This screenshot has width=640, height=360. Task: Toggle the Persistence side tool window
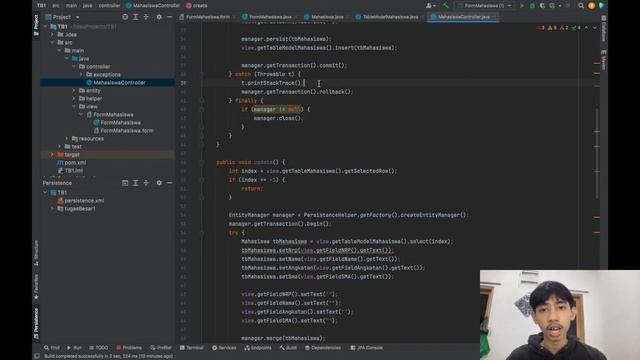tap(36, 323)
